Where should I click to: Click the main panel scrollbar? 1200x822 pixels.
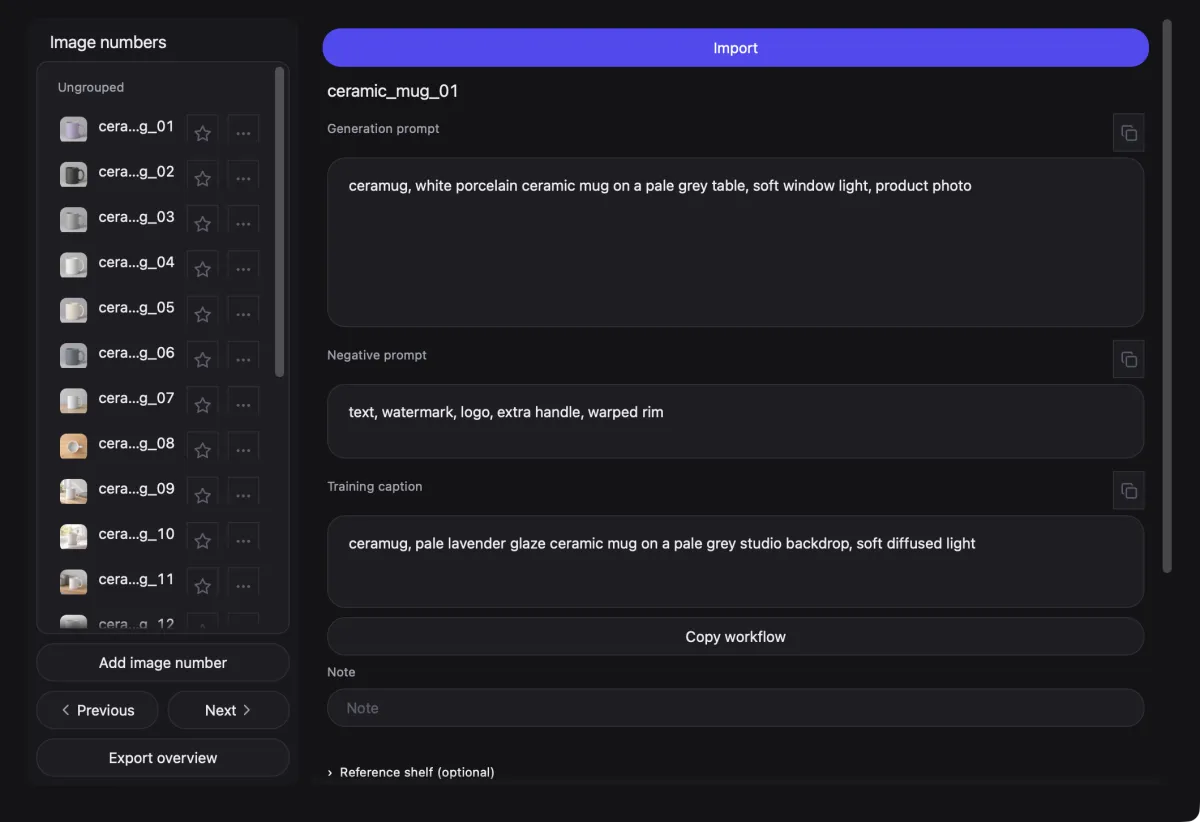[x=1166, y=296]
